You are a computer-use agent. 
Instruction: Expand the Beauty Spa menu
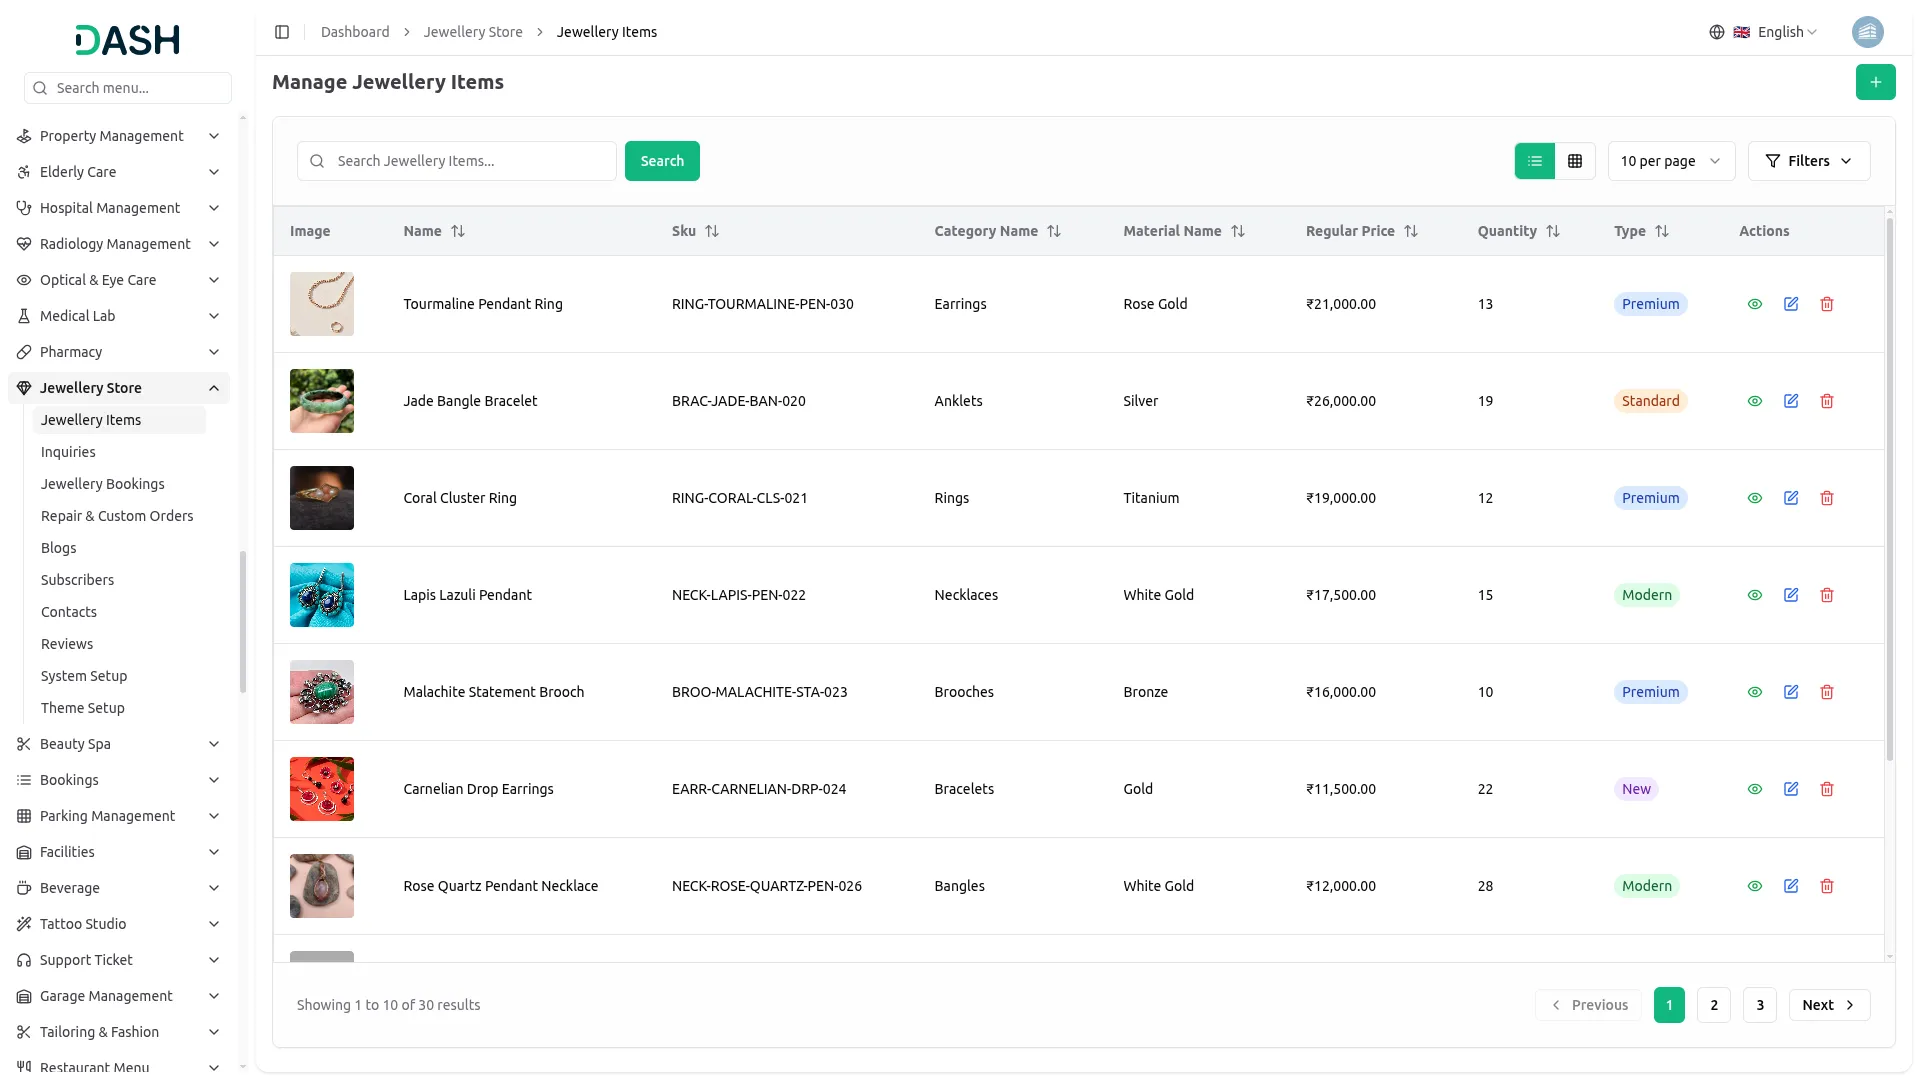point(119,744)
